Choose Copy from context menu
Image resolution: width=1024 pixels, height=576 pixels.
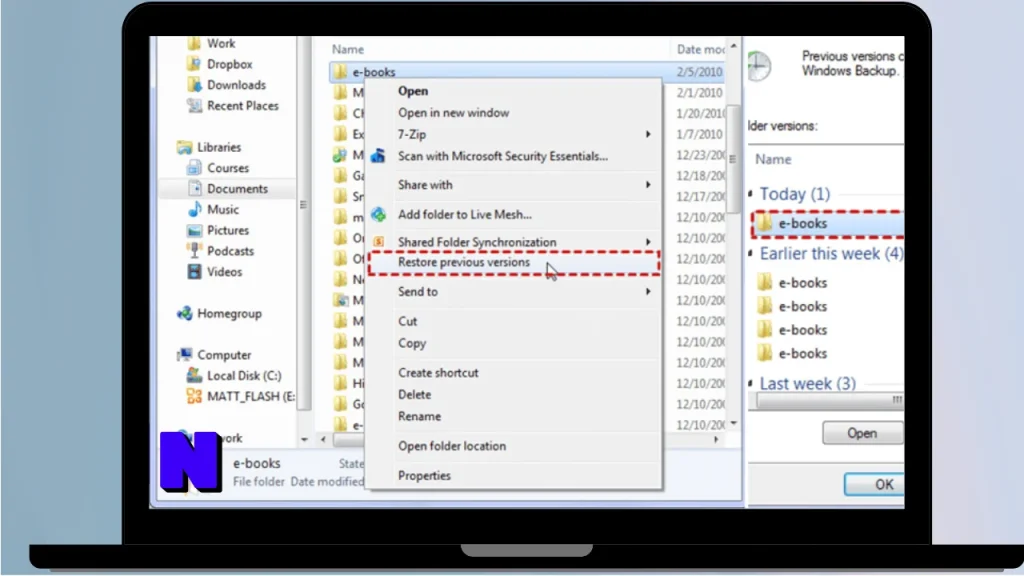coord(412,344)
